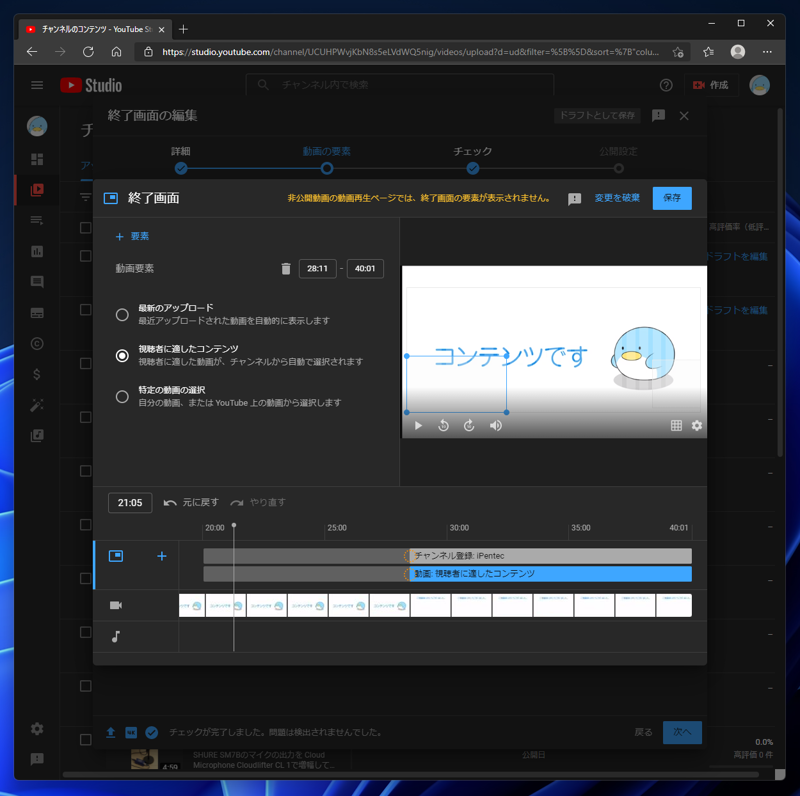Screen dimensions: 800x796
Task: Open Playlists in Studio sidebar
Action: [x=37, y=220]
